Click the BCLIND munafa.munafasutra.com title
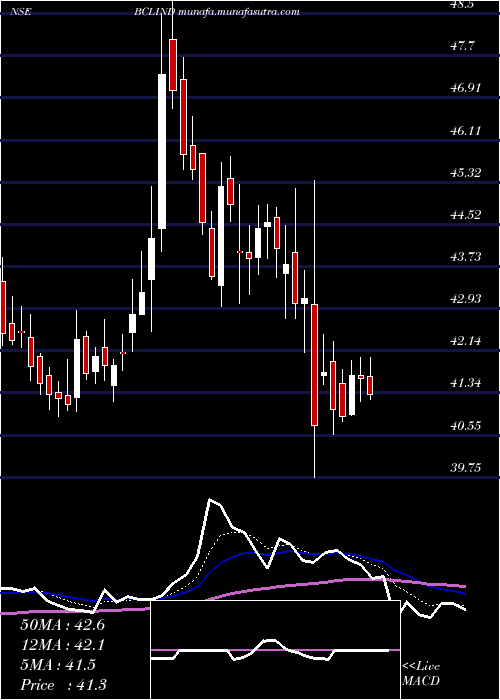 point(217,12)
